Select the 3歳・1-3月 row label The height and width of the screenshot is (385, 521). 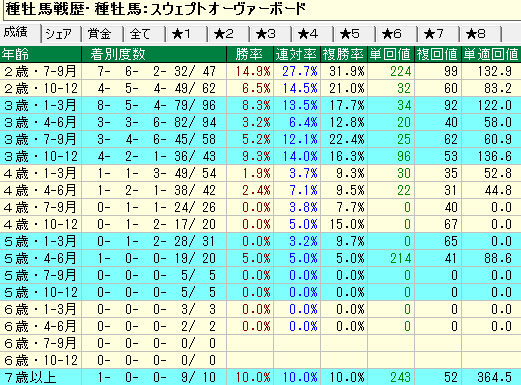click(41, 105)
